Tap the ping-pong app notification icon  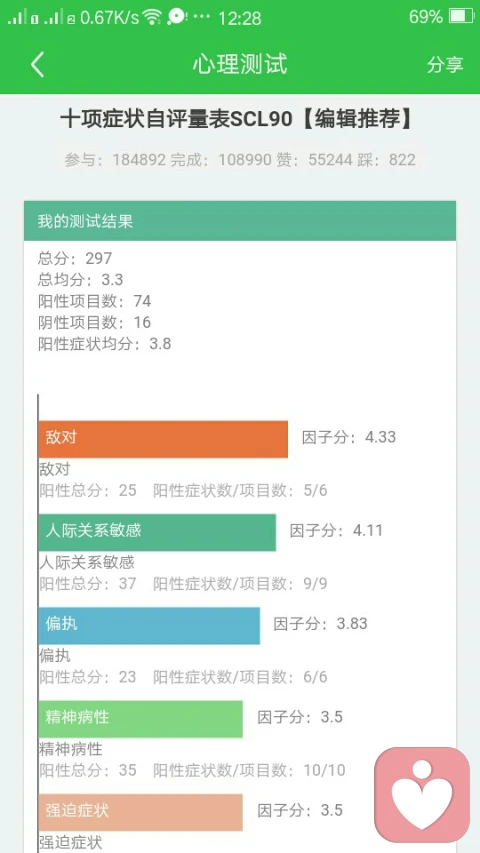177,17
